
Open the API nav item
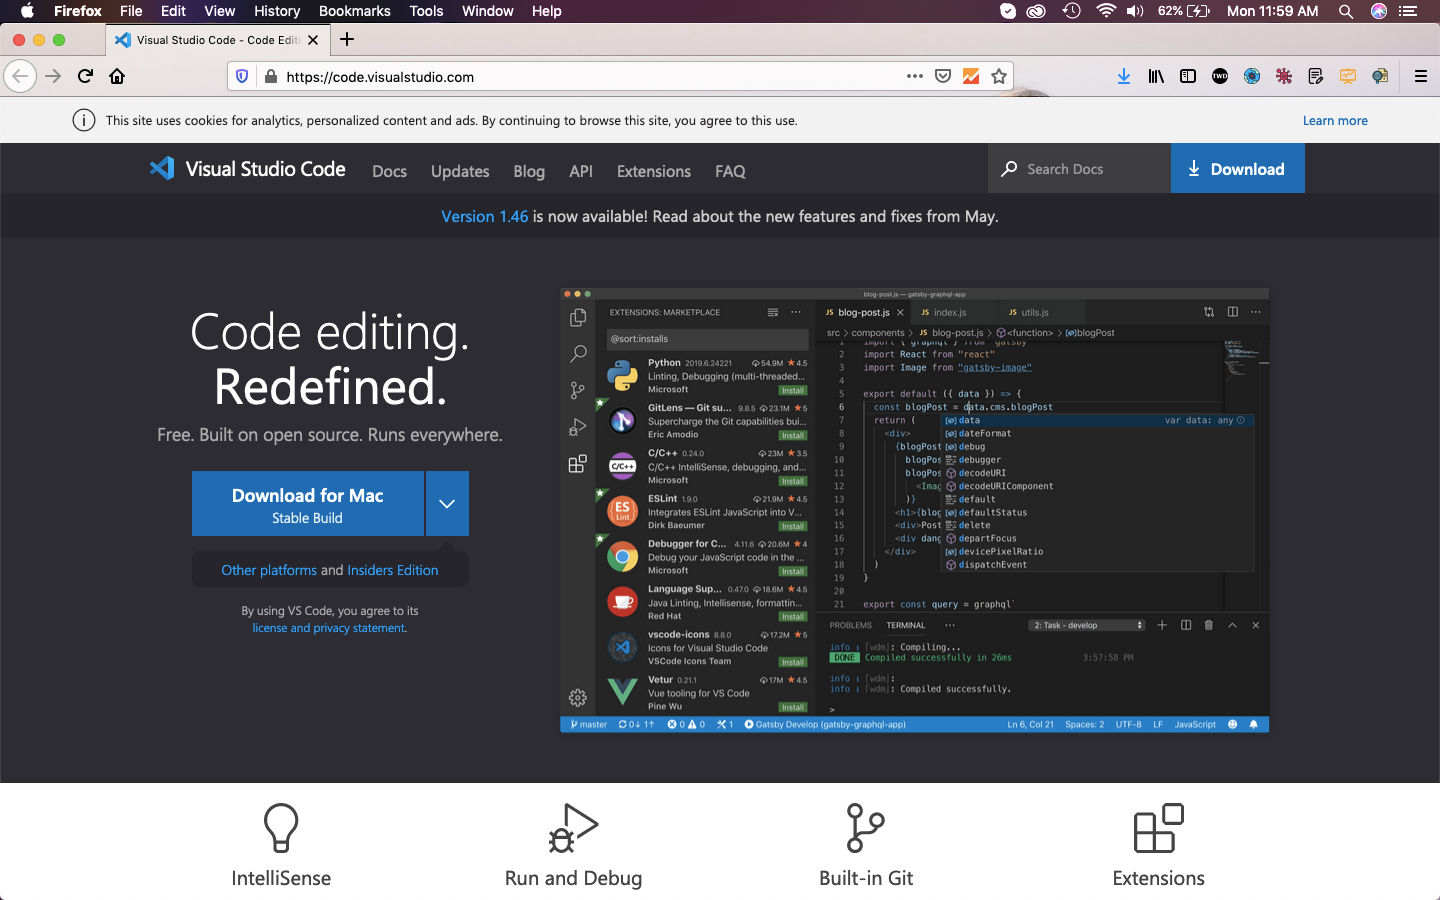(581, 171)
